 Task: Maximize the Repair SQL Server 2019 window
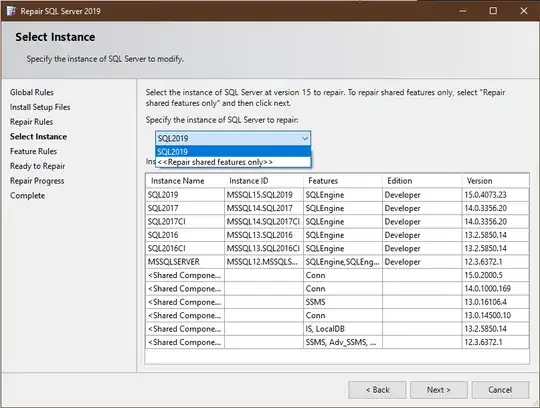493,11
